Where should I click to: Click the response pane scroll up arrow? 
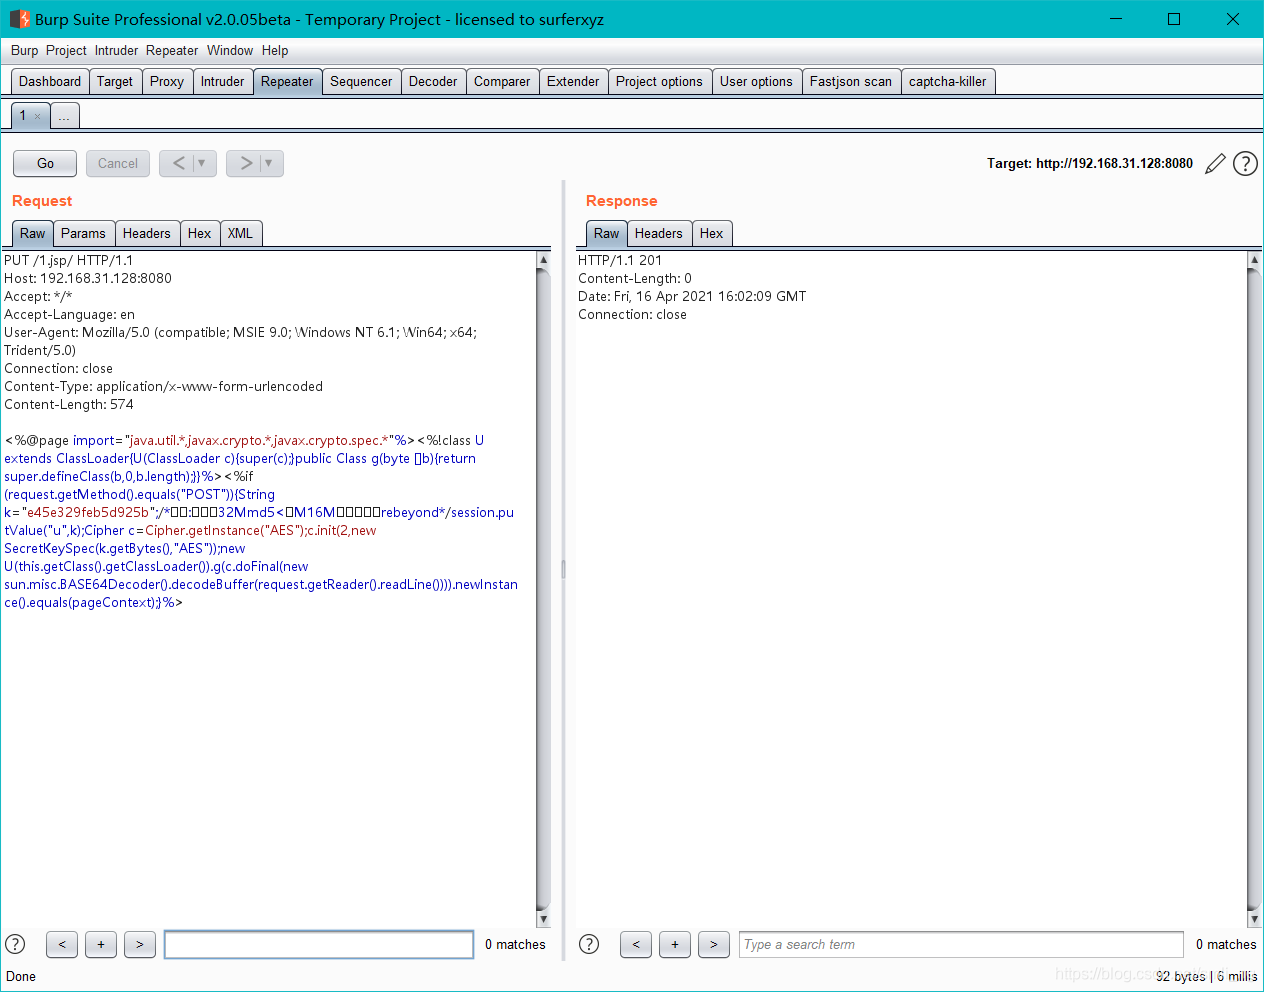click(x=1254, y=260)
